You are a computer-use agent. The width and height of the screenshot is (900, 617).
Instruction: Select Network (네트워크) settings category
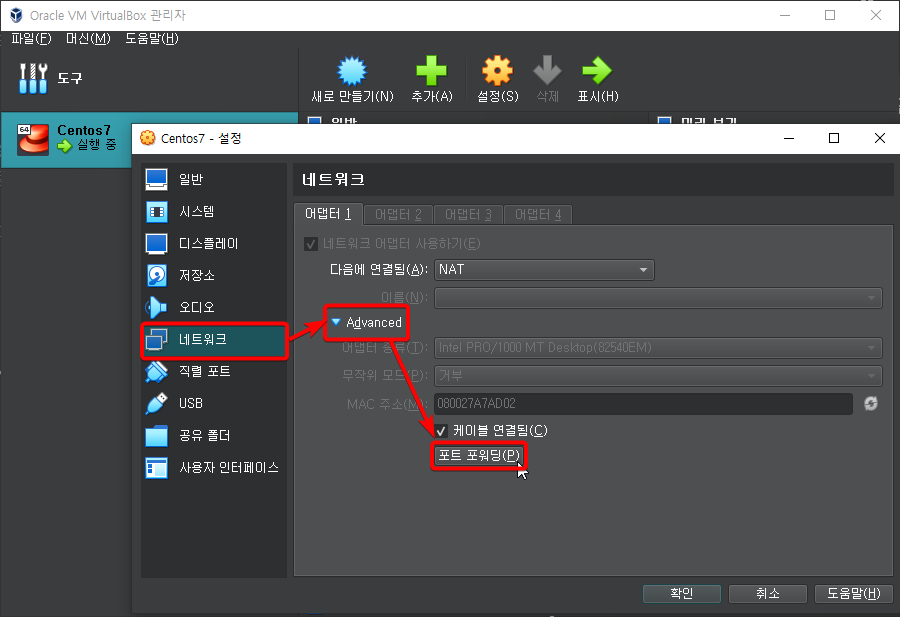pos(214,340)
